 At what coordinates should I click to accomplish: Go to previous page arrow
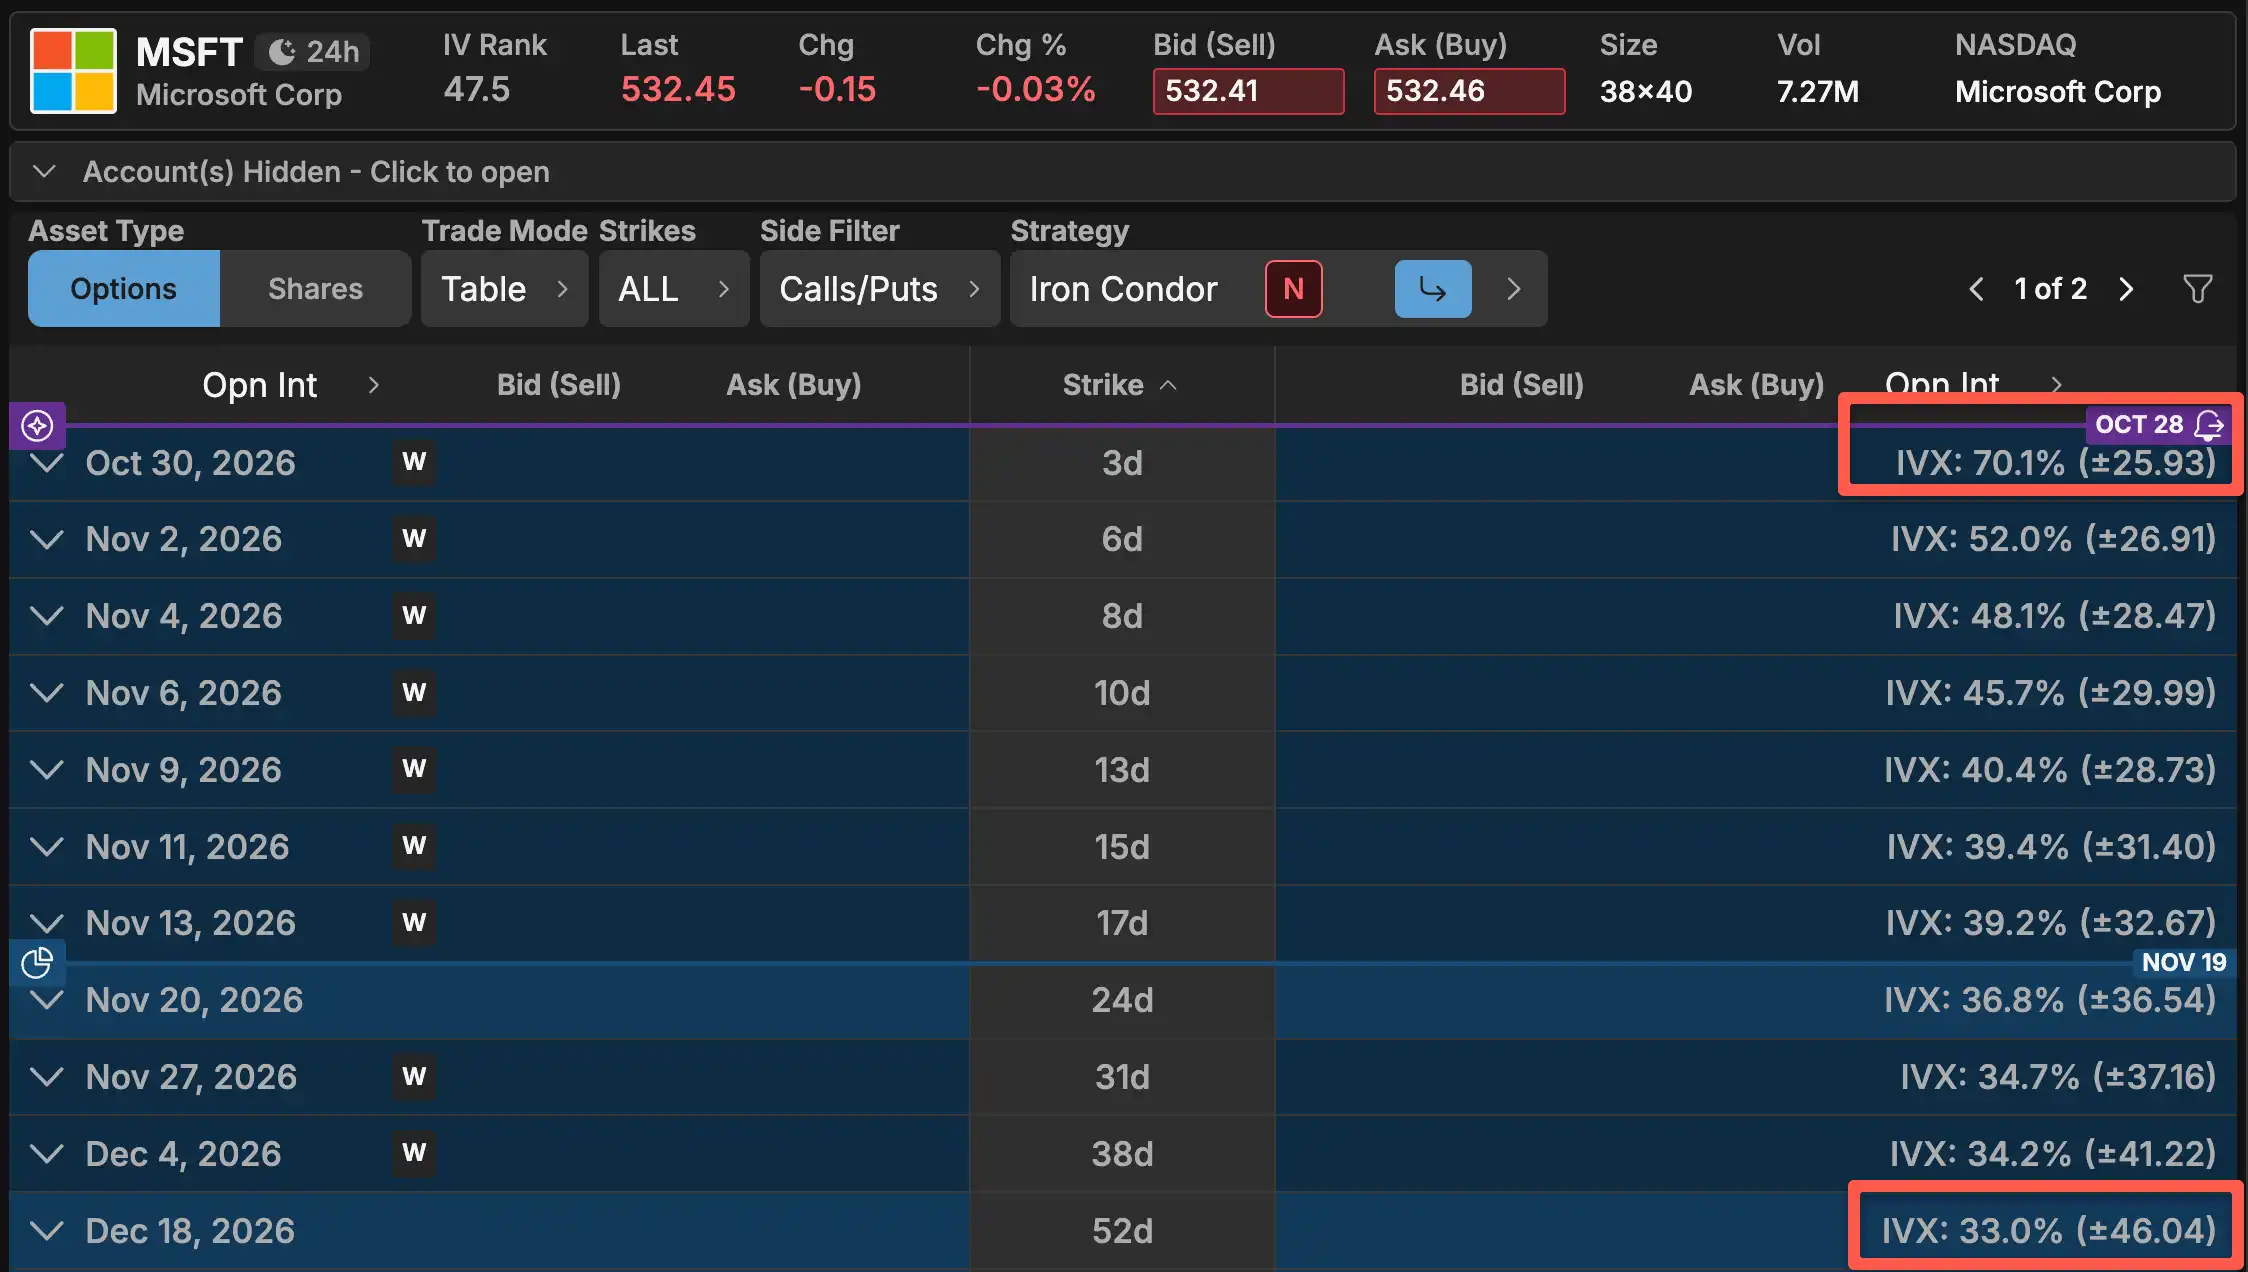click(x=1976, y=289)
